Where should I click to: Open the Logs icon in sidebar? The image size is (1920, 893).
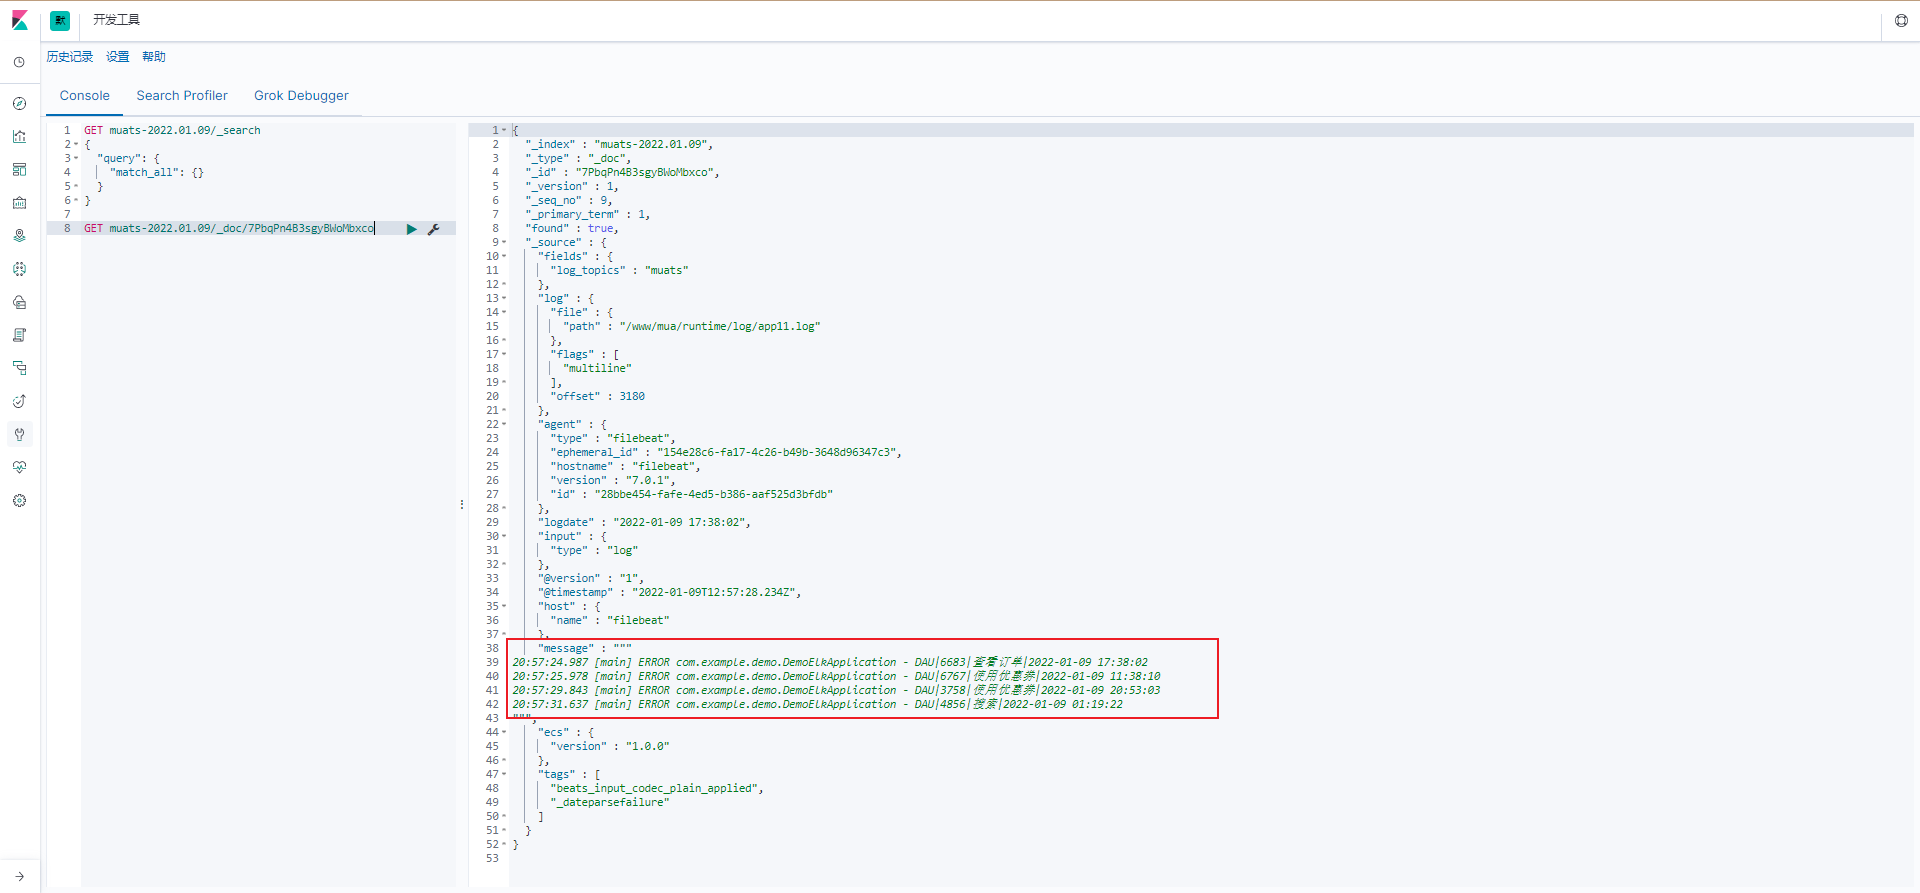(x=19, y=335)
